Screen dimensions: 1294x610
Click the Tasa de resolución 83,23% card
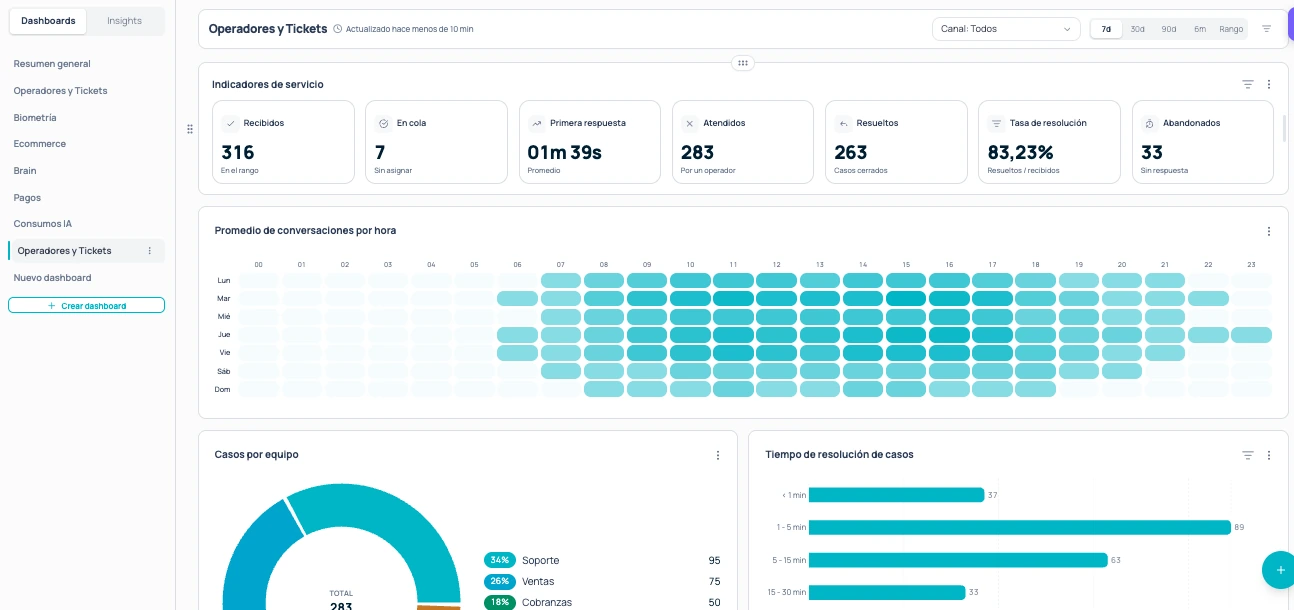(x=1049, y=142)
